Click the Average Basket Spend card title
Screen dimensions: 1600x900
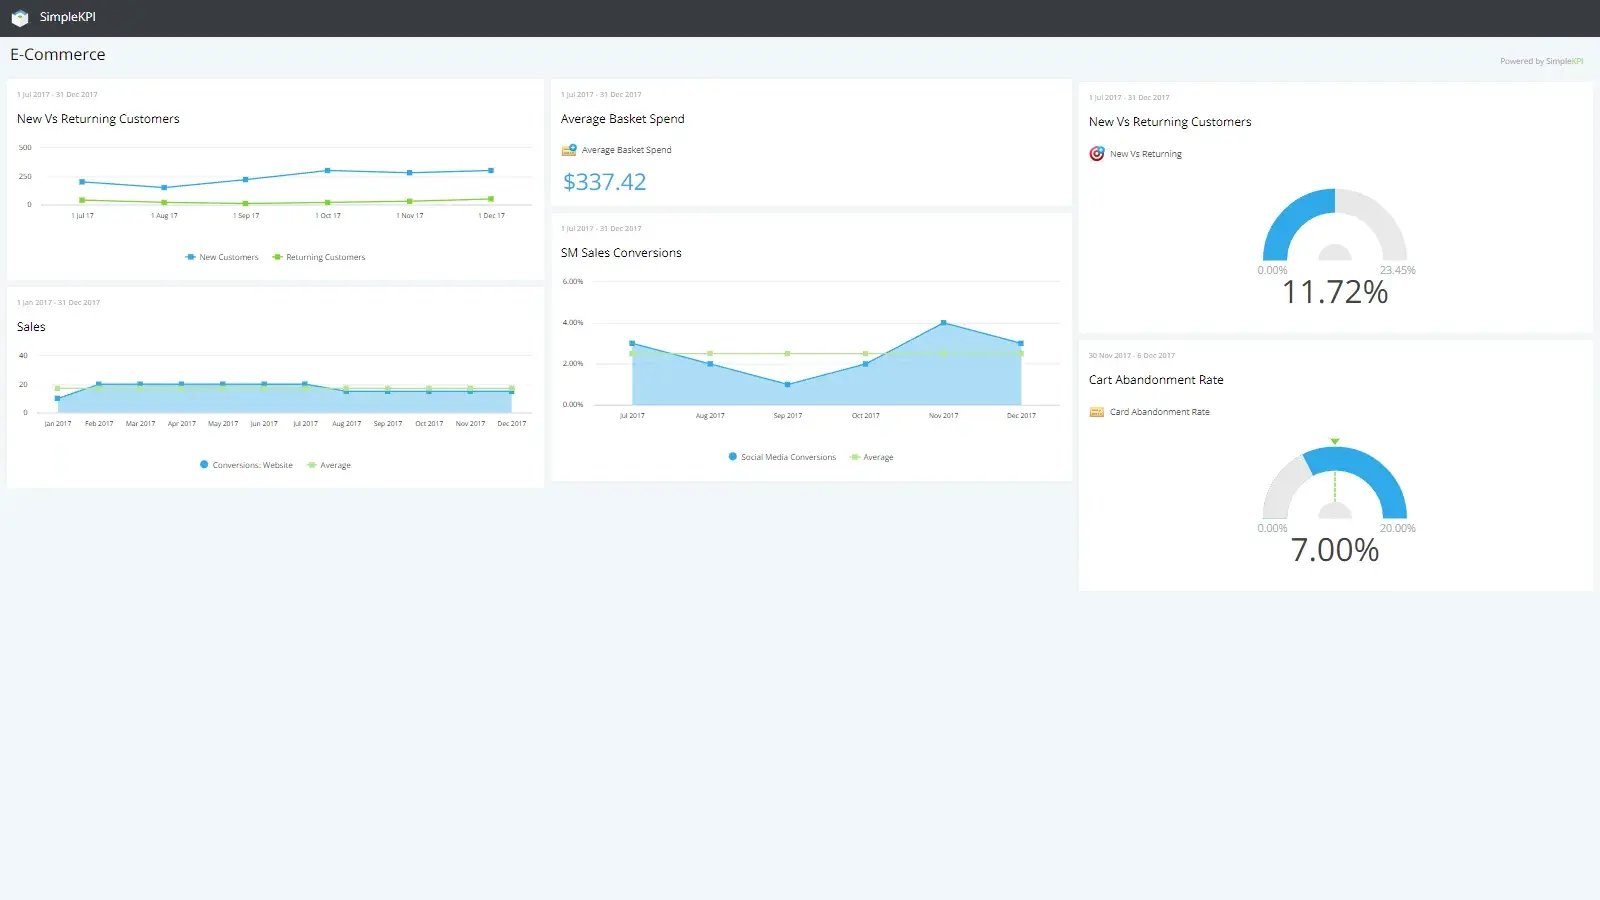pyautogui.click(x=623, y=119)
